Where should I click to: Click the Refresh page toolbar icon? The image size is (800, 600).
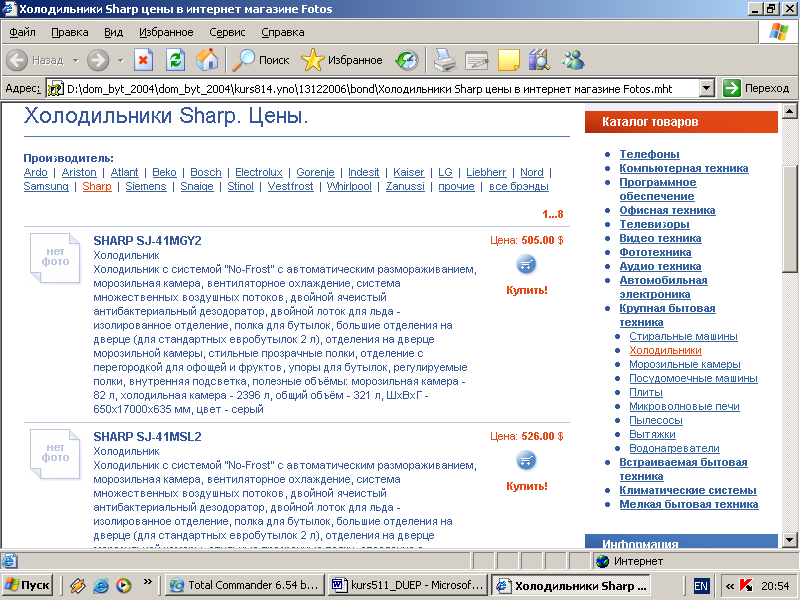tap(175, 60)
